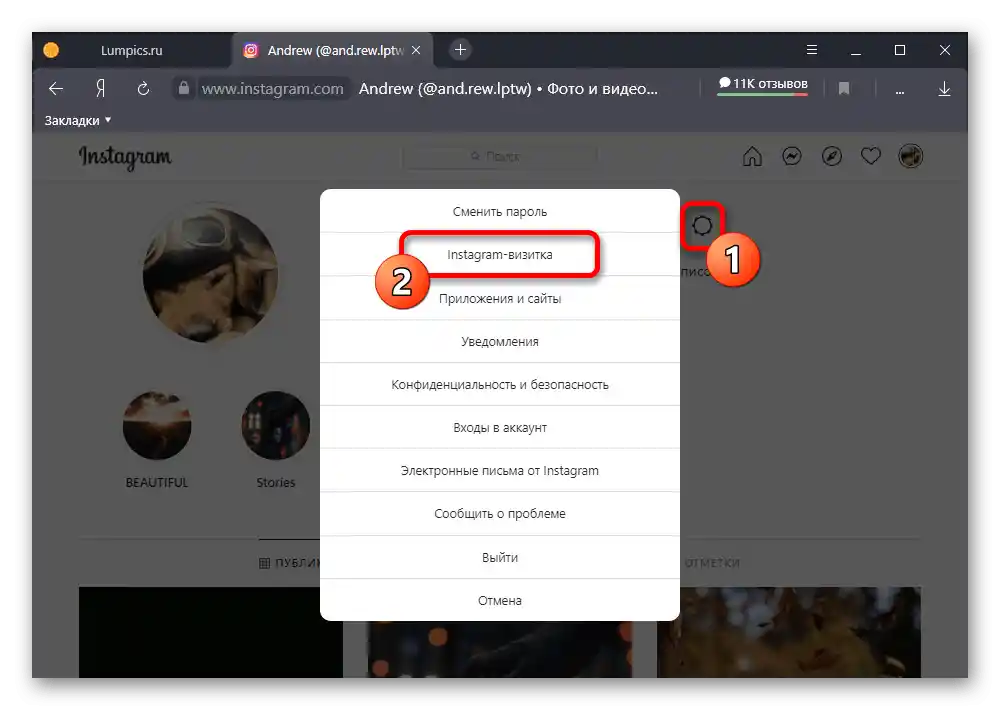The height and width of the screenshot is (710, 1000).
Task: Go to Instagram home icon
Action: click(752, 156)
